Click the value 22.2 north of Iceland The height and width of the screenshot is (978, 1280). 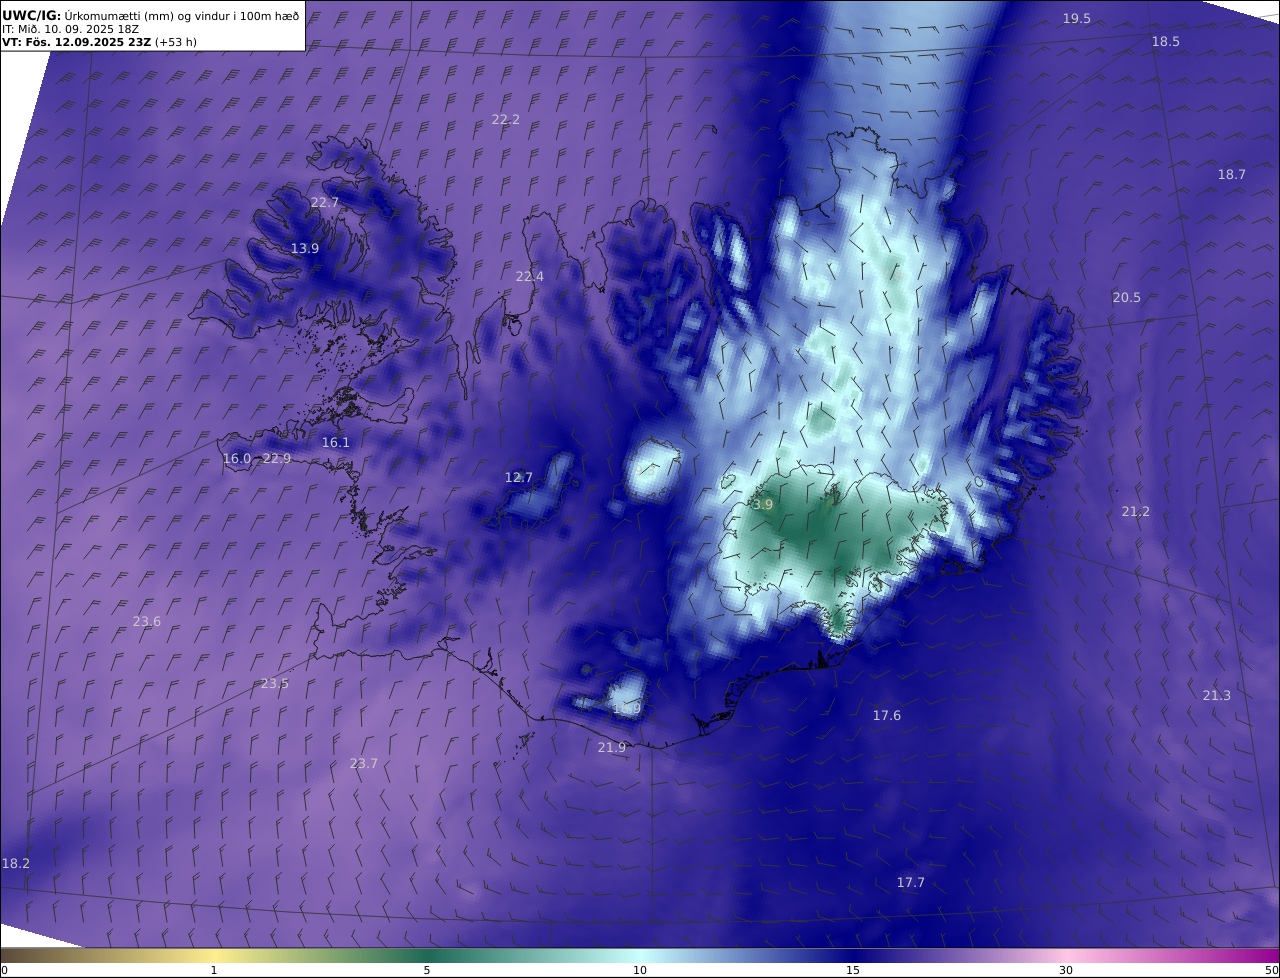(x=506, y=120)
